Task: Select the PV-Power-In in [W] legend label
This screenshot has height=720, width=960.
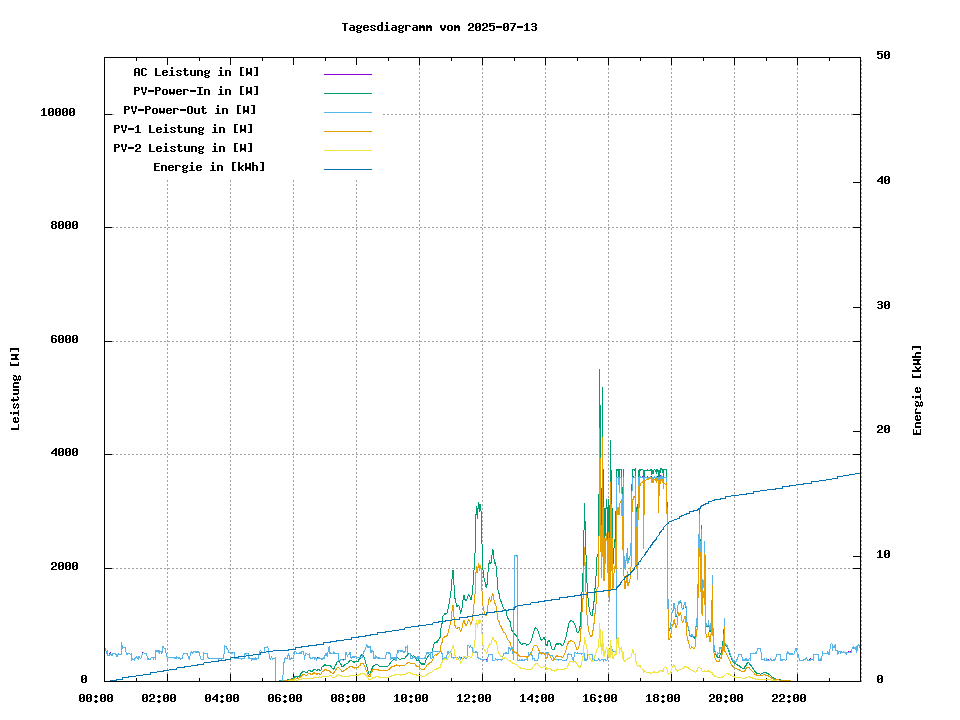Action: [x=196, y=91]
